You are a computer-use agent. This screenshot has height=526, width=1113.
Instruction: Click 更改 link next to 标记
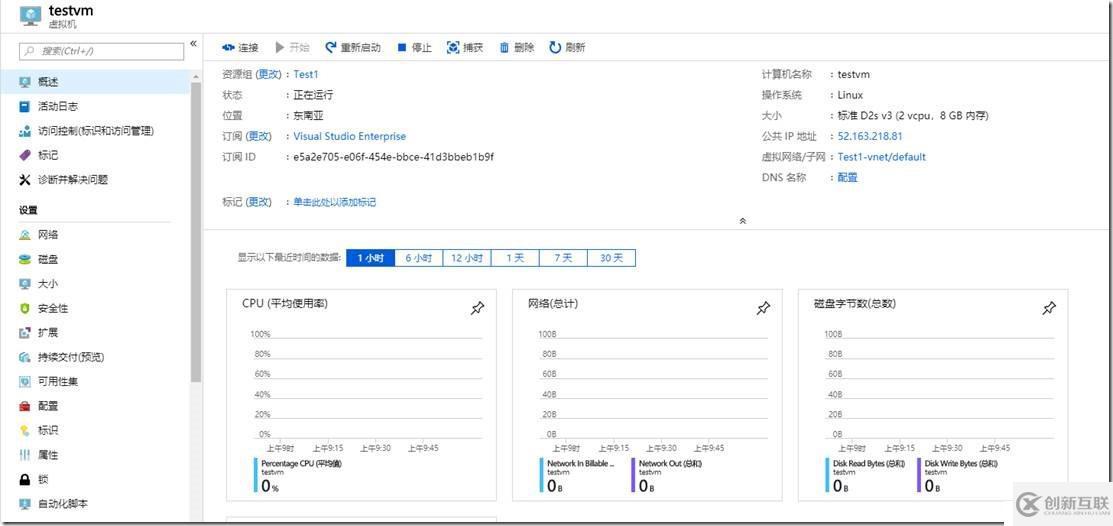pos(259,202)
